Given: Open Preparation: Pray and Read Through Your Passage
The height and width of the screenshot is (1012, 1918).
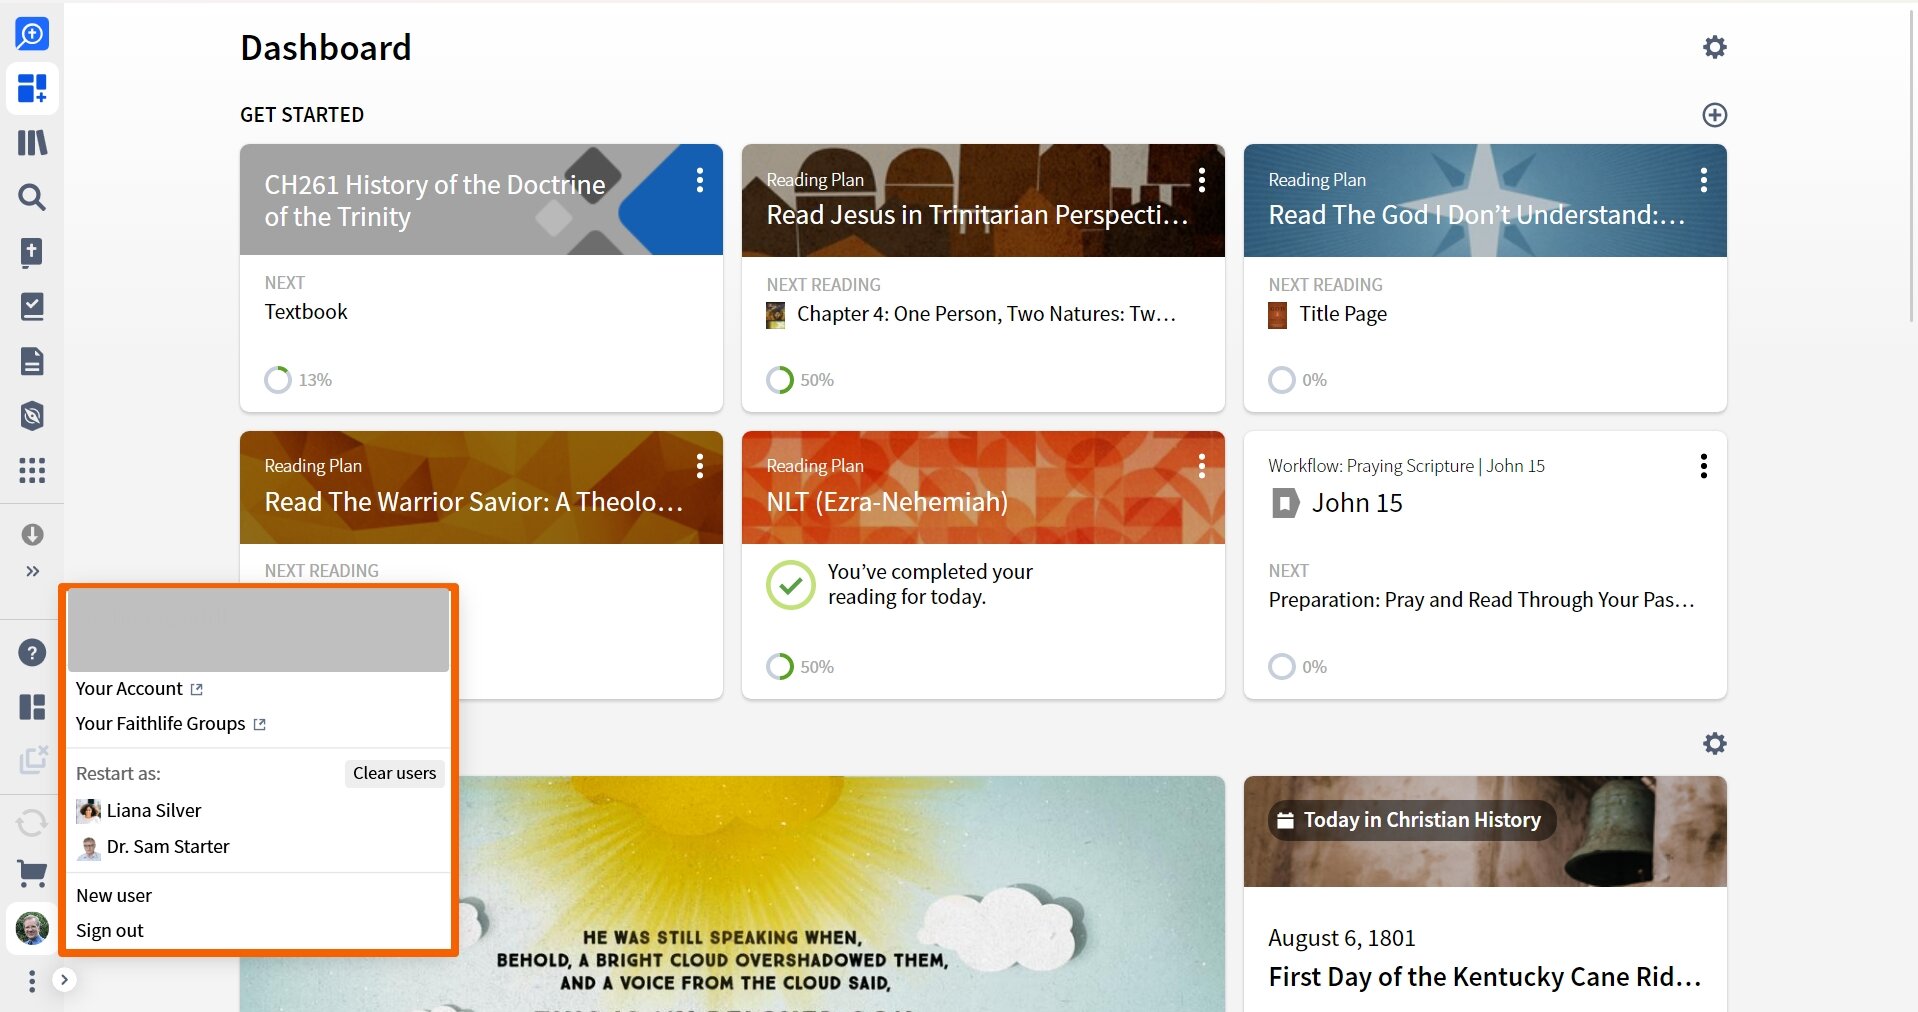Looking at the screenshot, I should pyautogui.click(x=1481, y=600).
